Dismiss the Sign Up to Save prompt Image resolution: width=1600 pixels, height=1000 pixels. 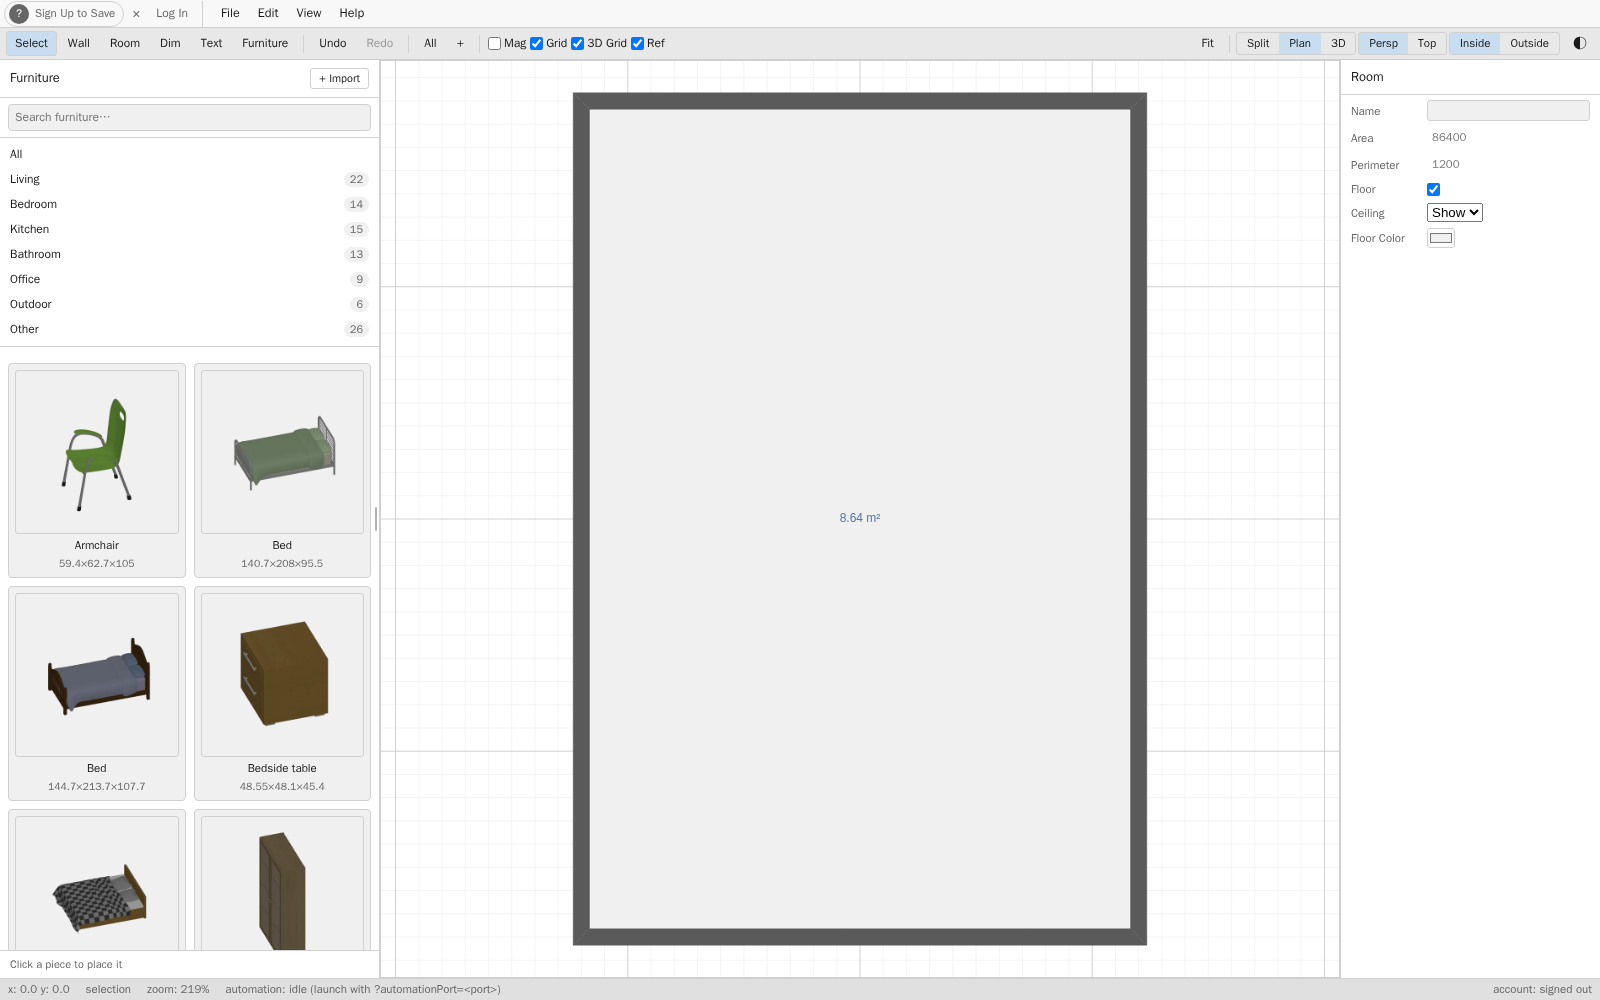point(136,14)
